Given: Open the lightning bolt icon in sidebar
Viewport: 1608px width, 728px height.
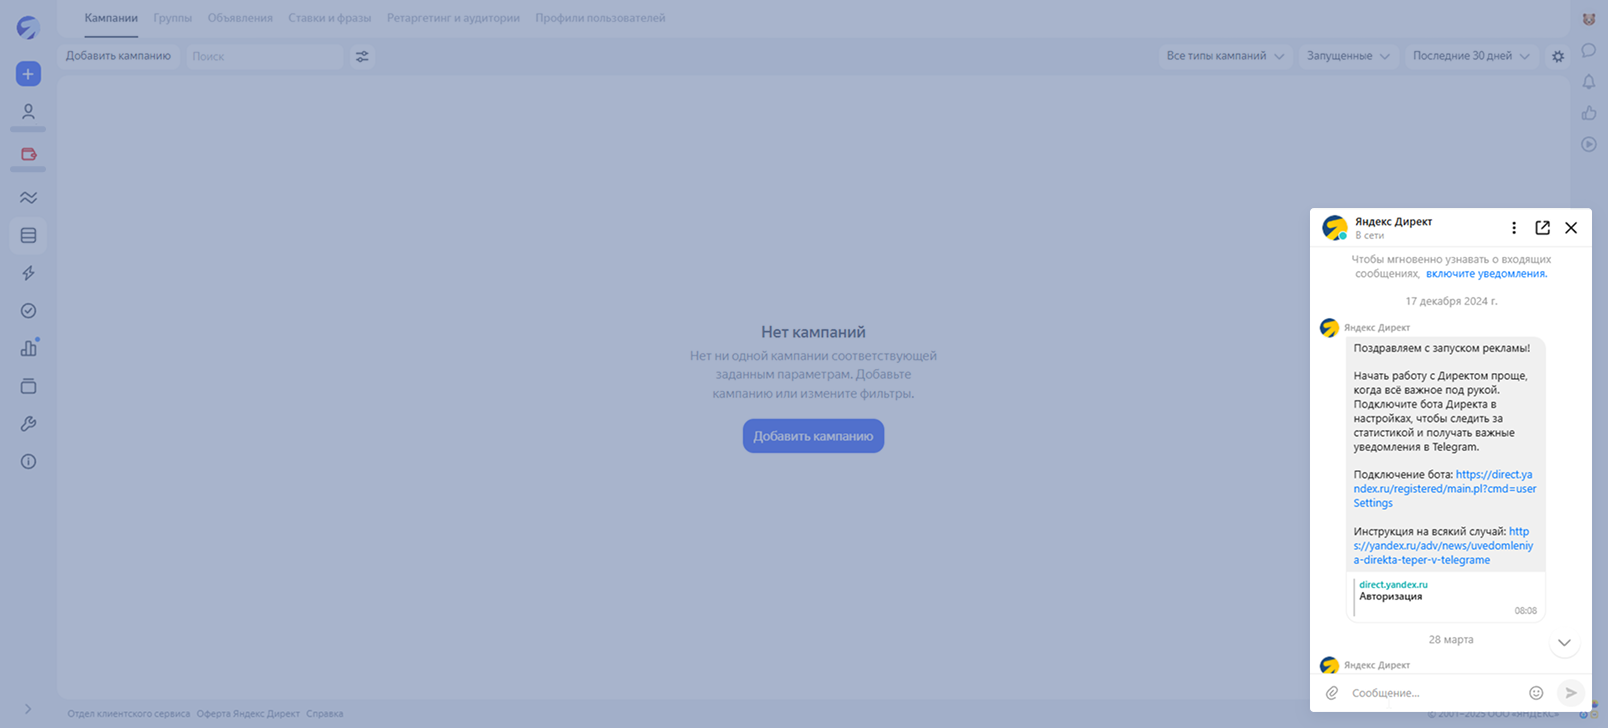Looking at the screenshot, I should pyautogui.click(x=28, y=273).
